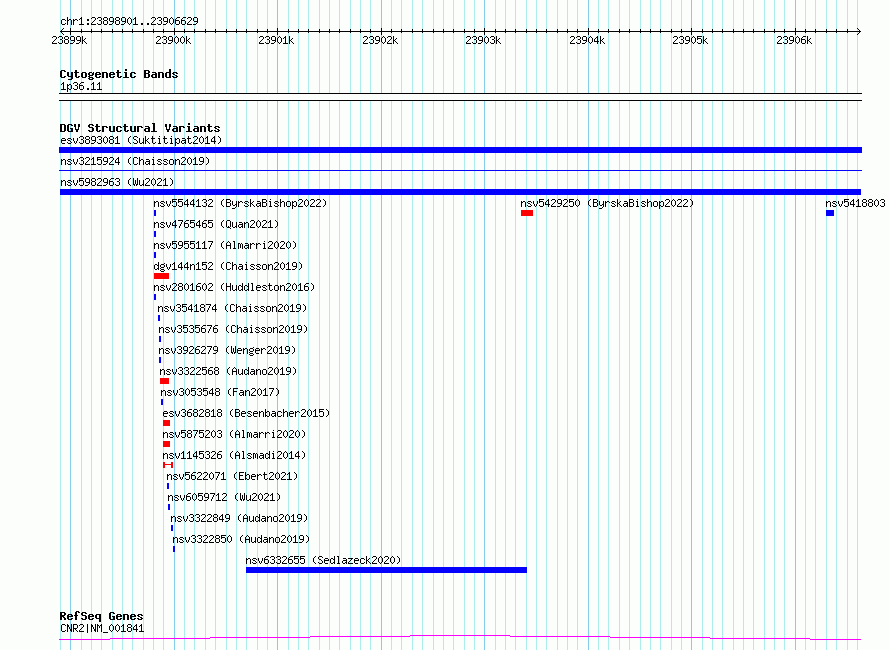Viewport: 890px width, 650px height.
Task: Click the nsv3322568 (Audano2019) label
Action: click(228, 371)
